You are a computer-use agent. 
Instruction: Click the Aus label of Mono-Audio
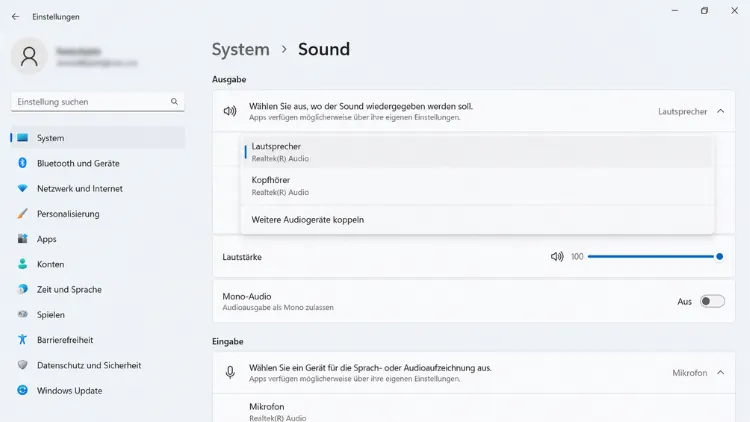tap(684, 301)
